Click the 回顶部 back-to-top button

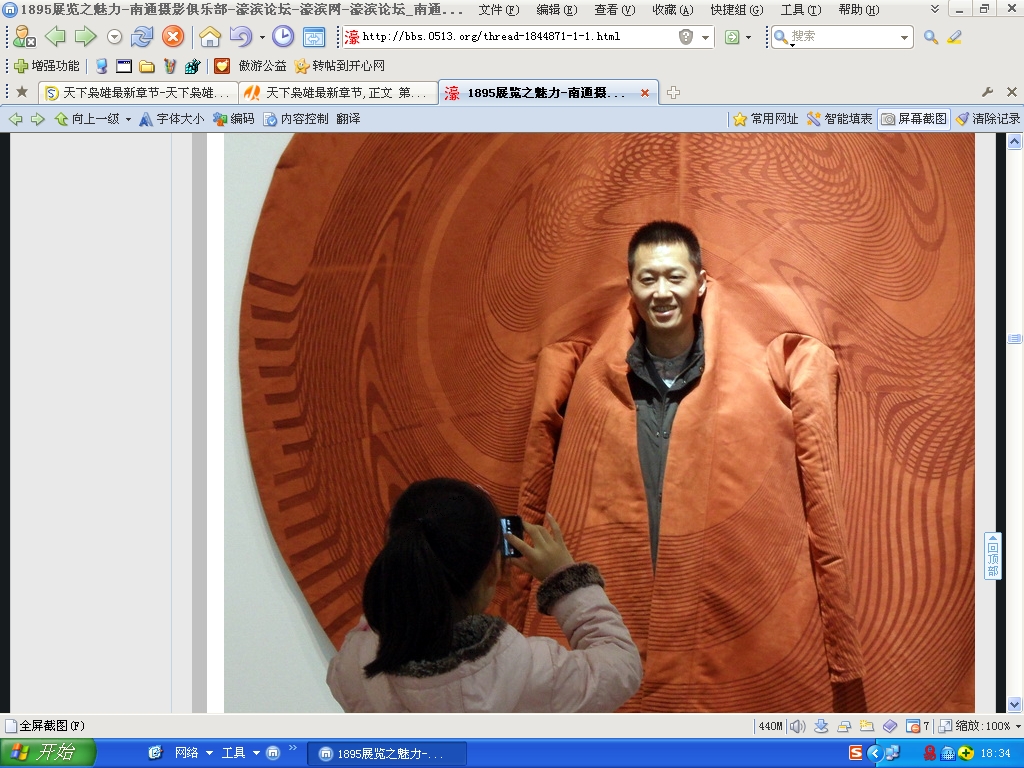pos(992,556)
